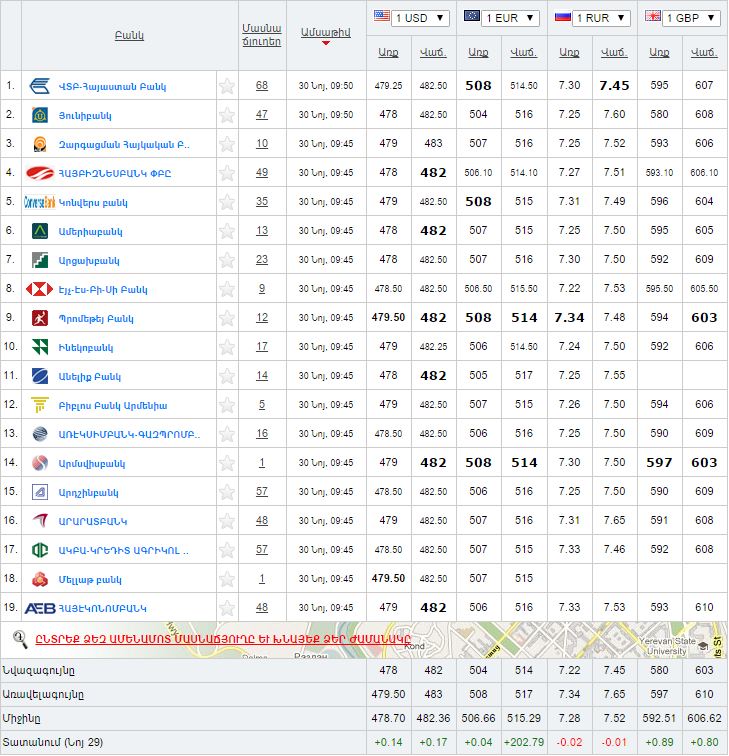Open the 1 EUR currency dropdown
Screen dimensions: 729x756
(x=502, y=18)
